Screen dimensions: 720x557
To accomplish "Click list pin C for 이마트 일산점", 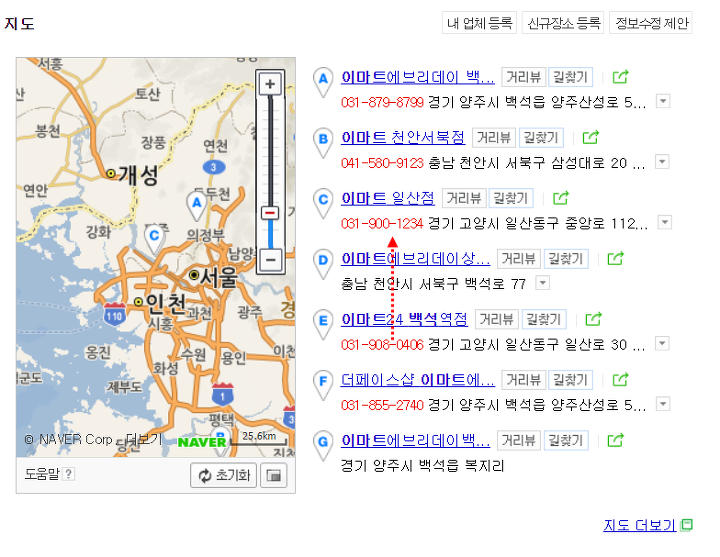I will click(x=323, y=203).
